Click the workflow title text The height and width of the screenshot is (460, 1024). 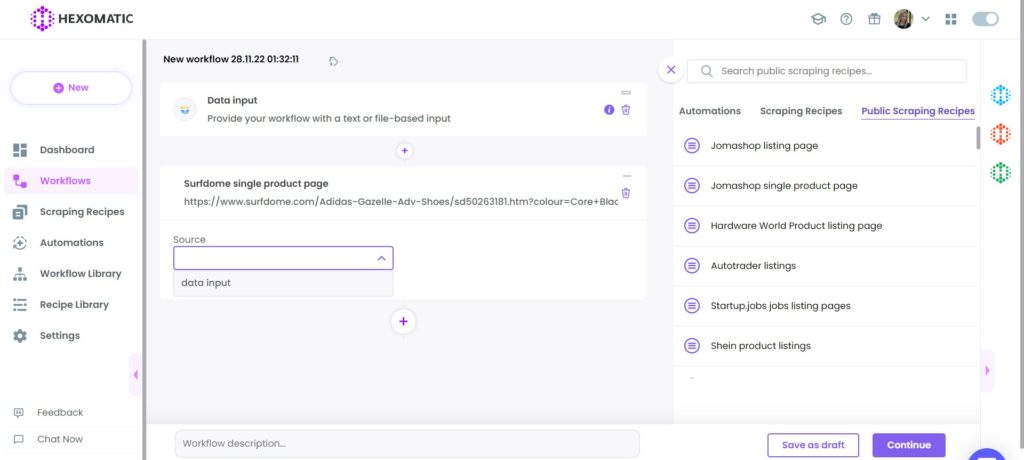(231, 59)
